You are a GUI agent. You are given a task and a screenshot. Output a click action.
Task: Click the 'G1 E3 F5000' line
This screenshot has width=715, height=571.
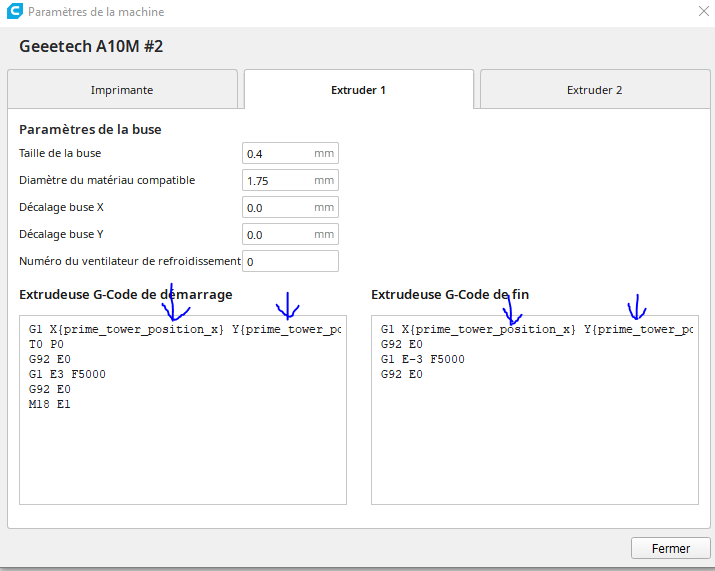click(67, 374)
